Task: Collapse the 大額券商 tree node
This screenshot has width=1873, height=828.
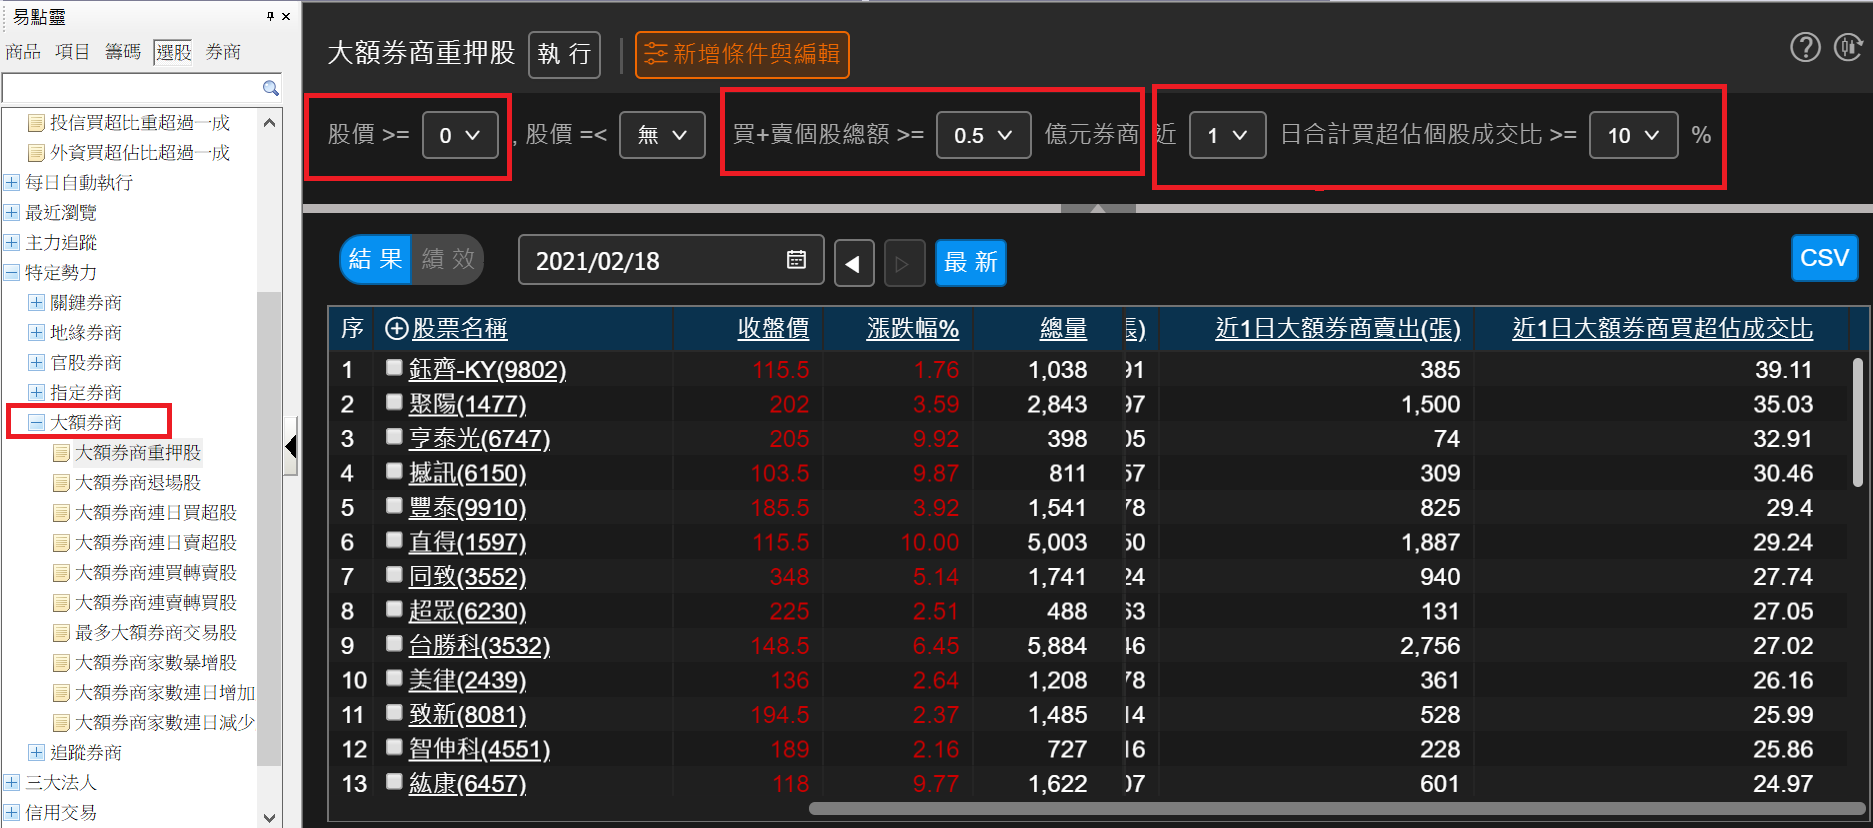Action: click(x=36, y=423)
